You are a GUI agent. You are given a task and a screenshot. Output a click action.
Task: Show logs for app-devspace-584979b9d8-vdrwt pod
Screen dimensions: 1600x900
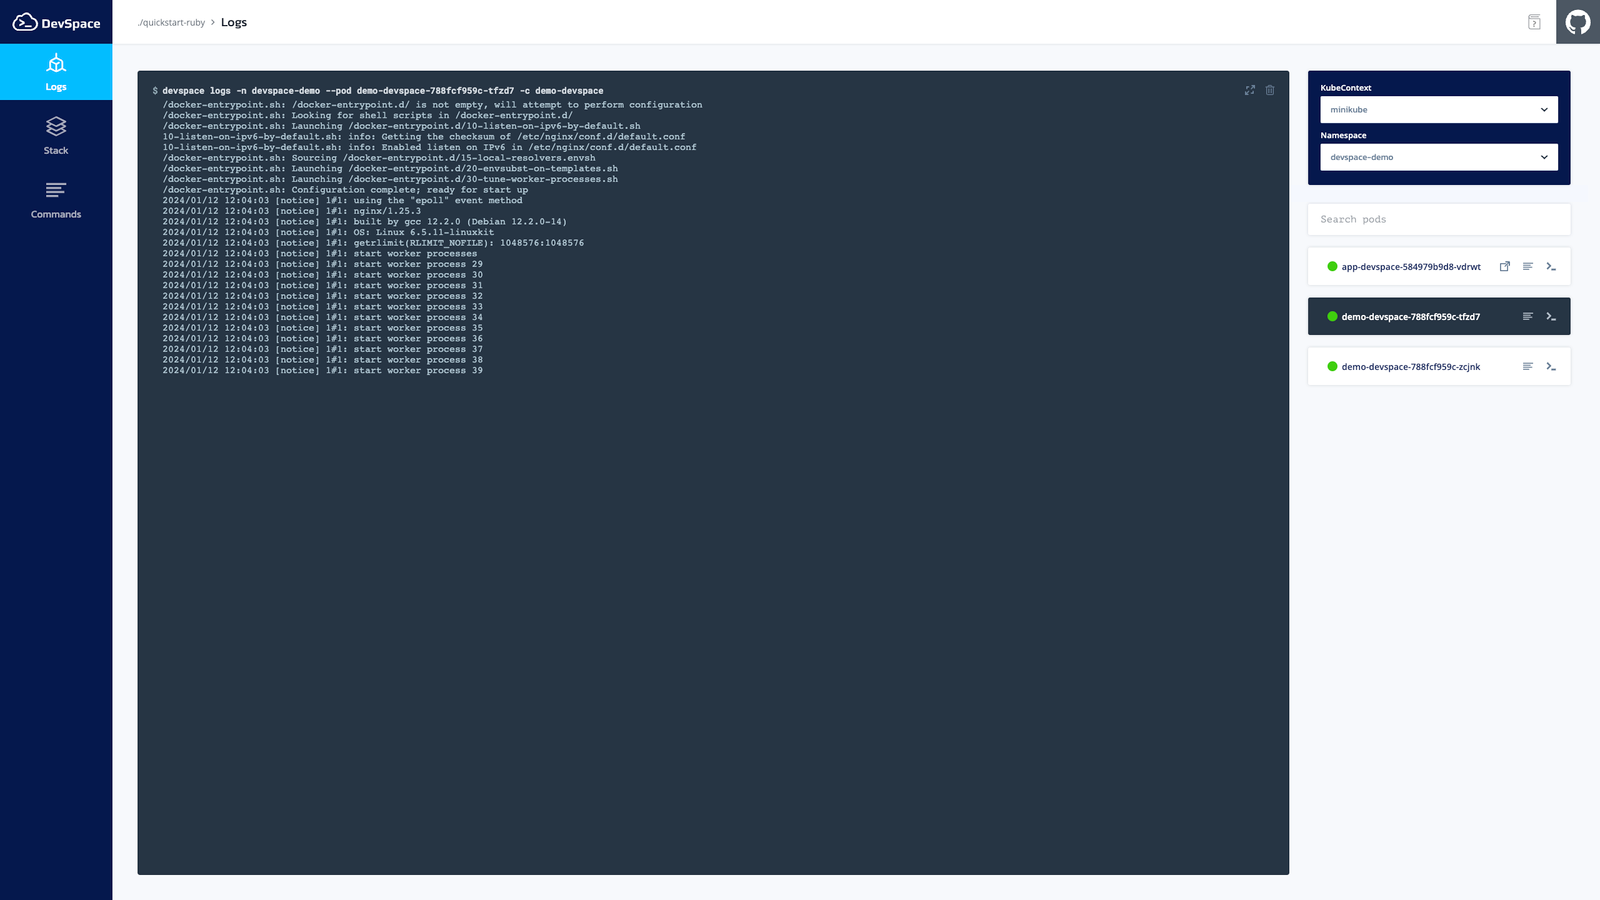tap(1527, 266)
